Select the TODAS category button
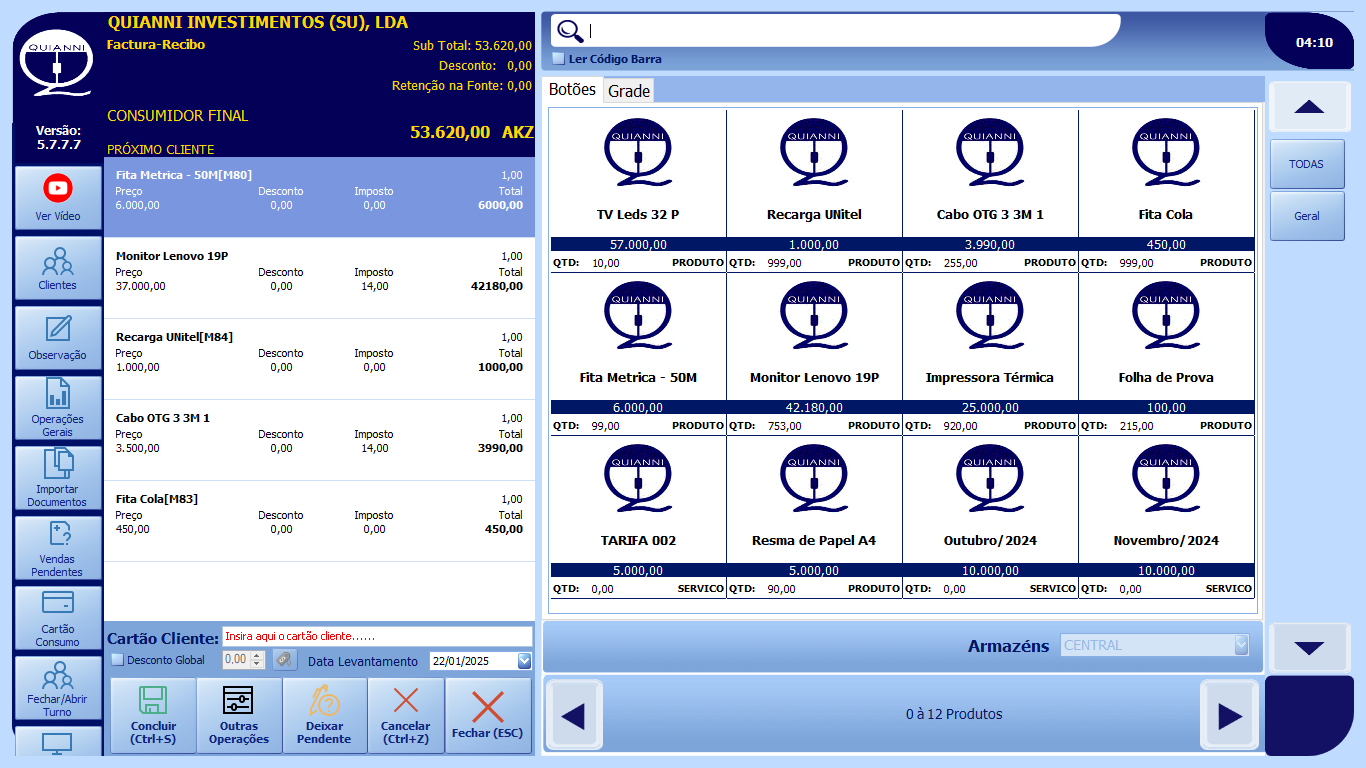Screen dimensions: 1366x768 [x=1307, y=164]
